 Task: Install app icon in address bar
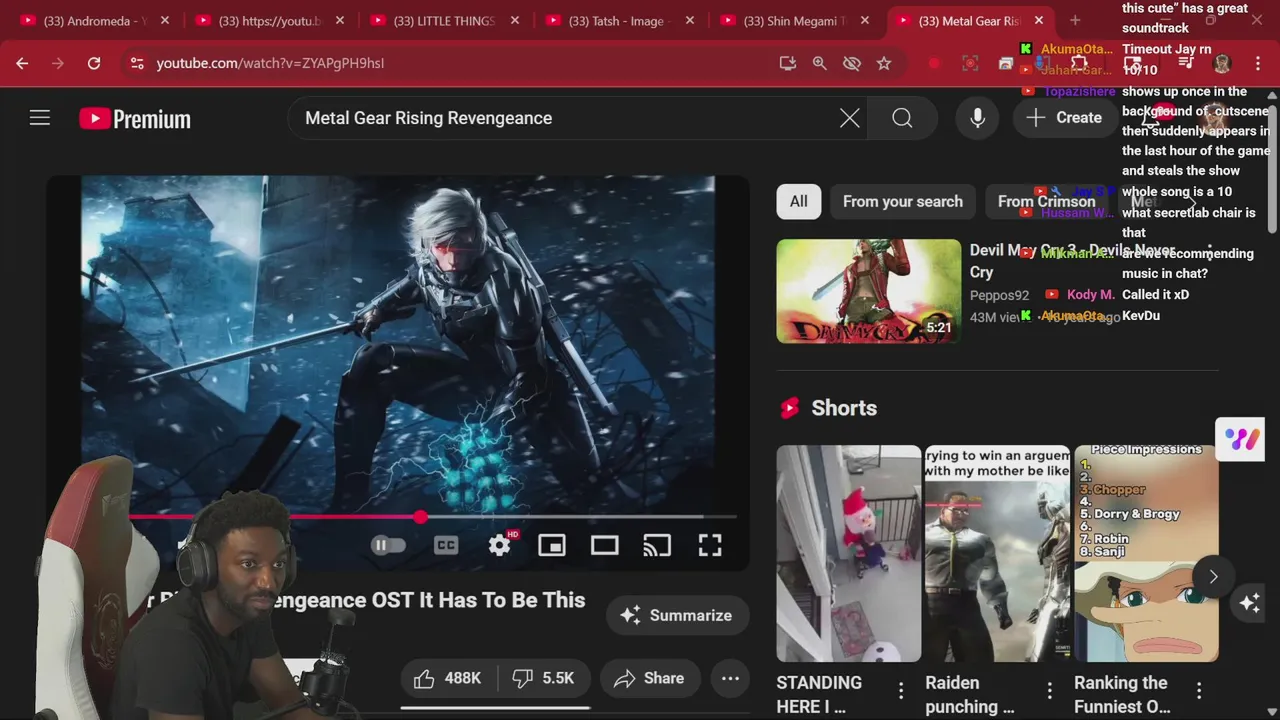tap(788, 63)
